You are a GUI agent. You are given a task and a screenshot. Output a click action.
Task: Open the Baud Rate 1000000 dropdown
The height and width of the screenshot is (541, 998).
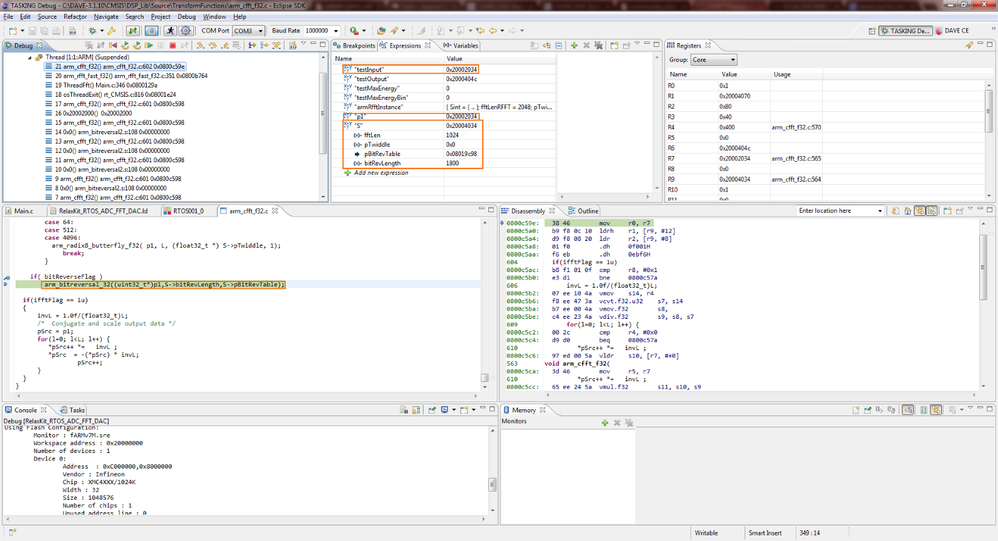336,31
